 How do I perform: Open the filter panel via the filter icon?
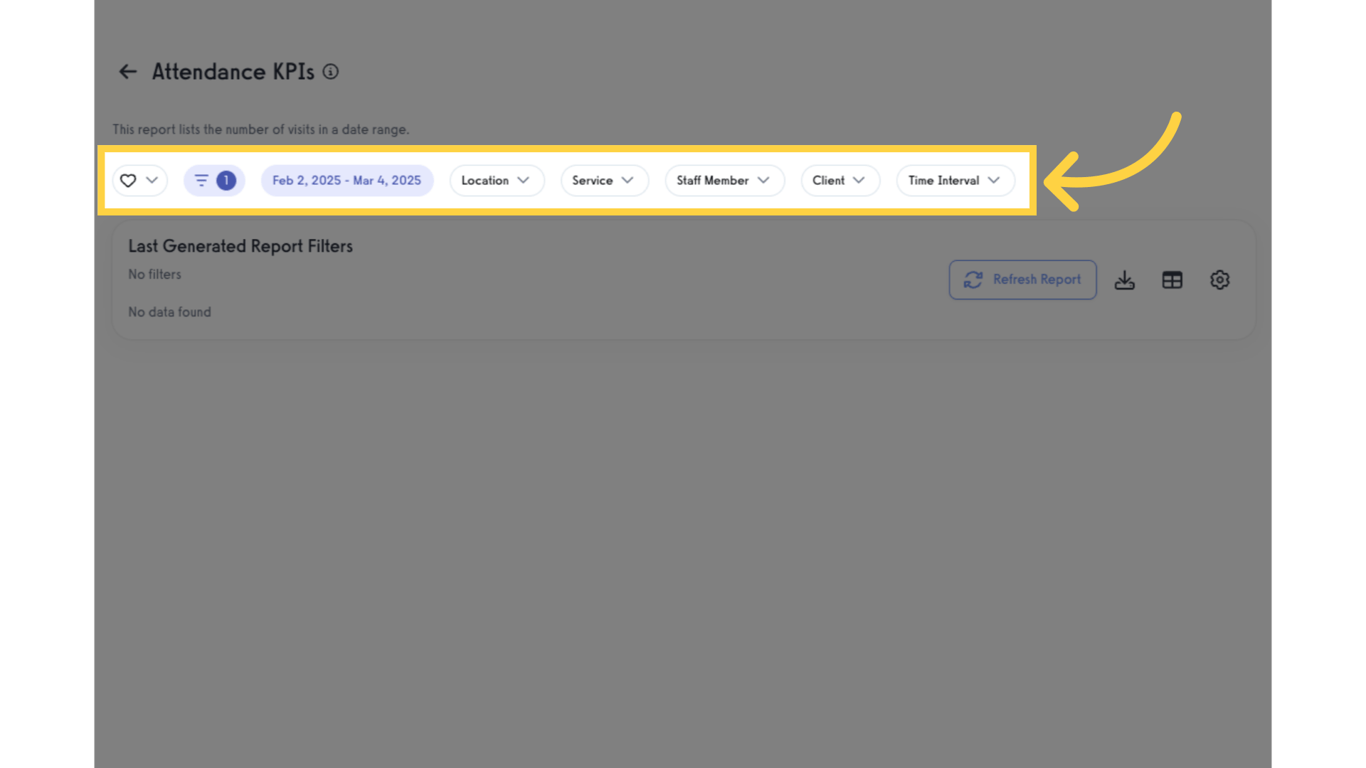[x=202, y=180]
